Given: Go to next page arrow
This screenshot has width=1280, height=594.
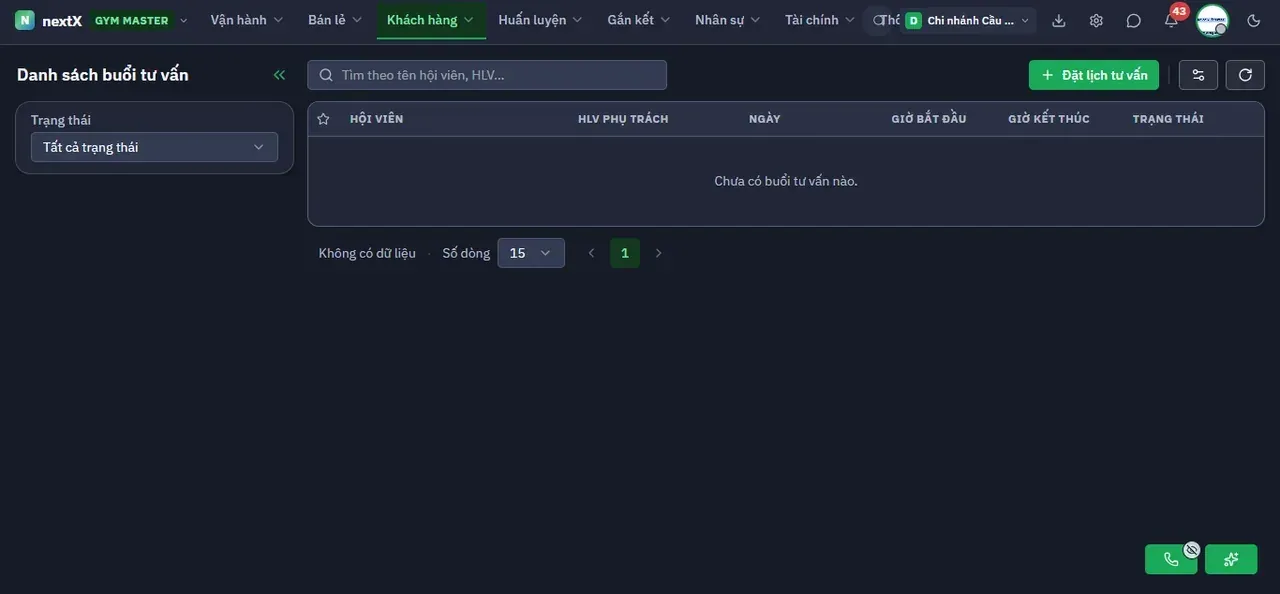Looking at the screenshot, I should (658, 253).
